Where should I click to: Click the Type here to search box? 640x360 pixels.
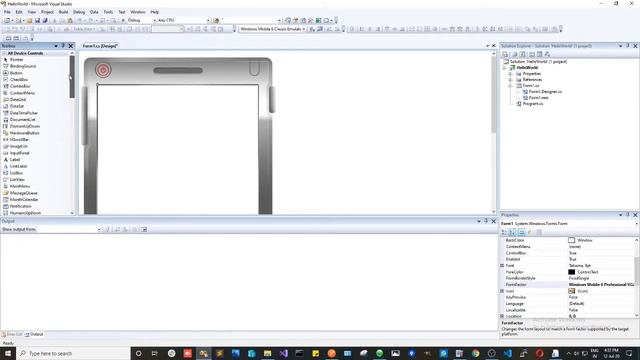(73, 353)
